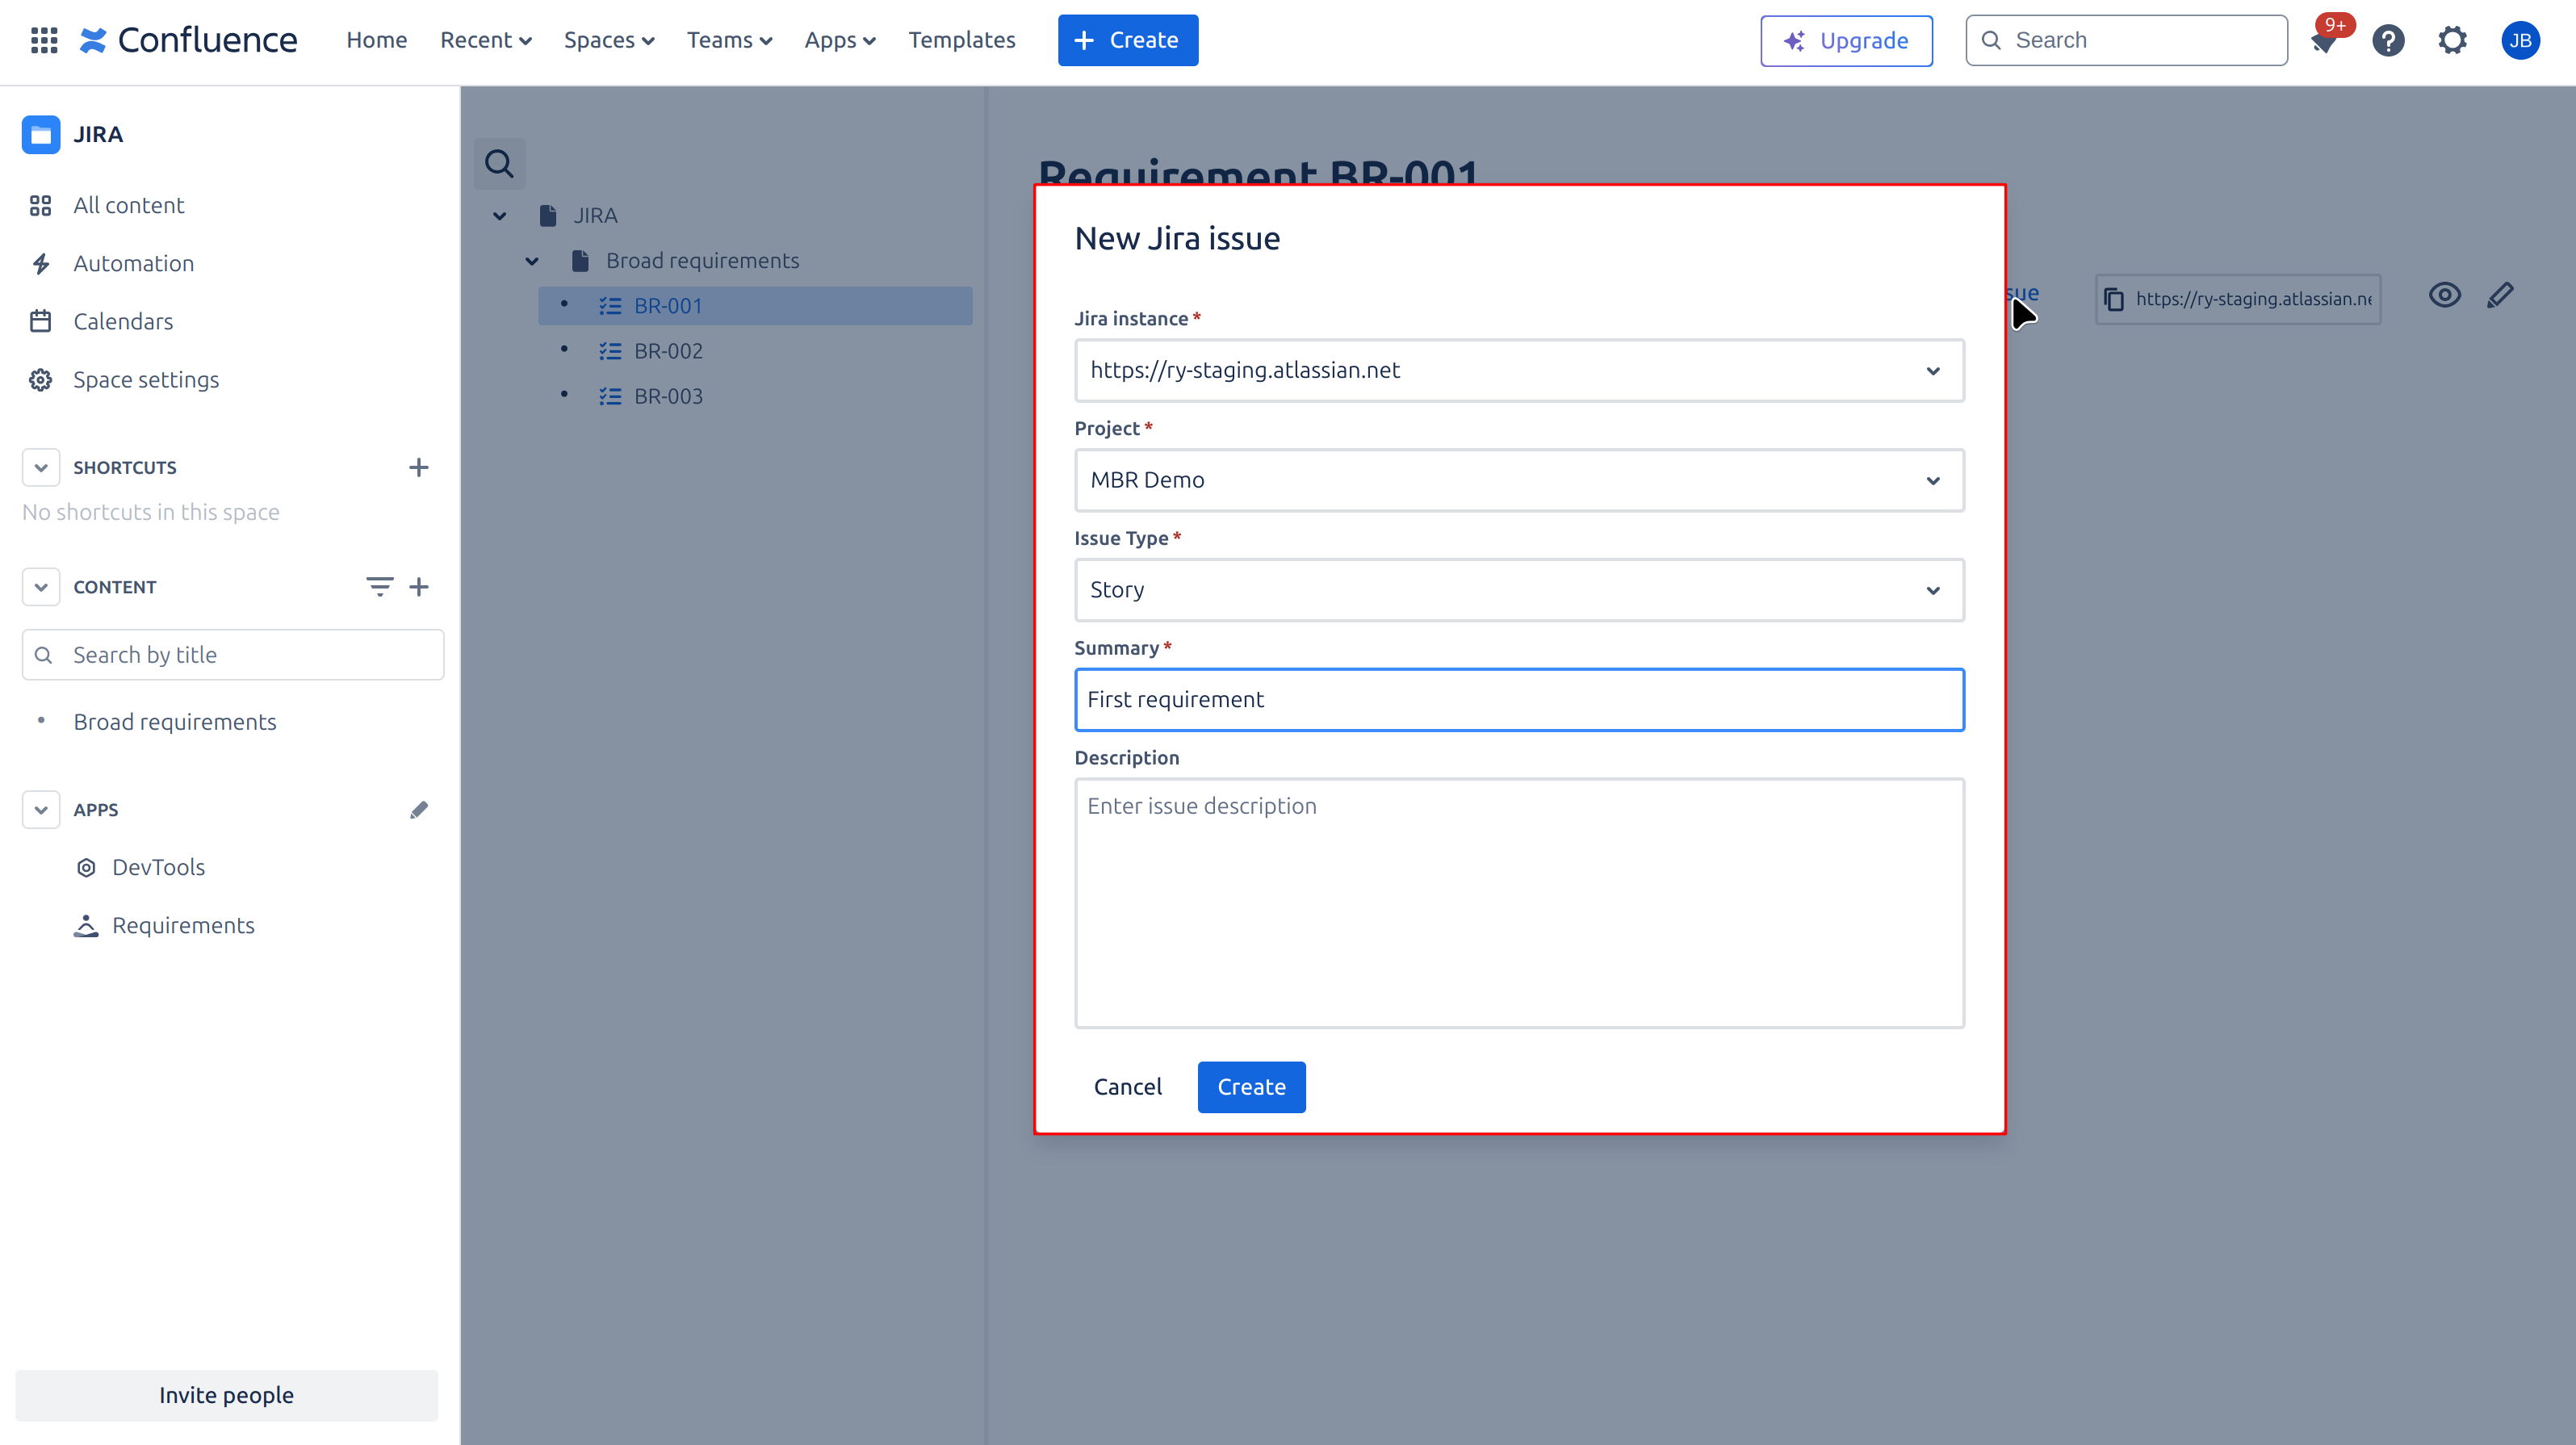The height and width of the screenshot is (1445, 2576).
Task: Open the Recent menu
Action: coord(485,40)
